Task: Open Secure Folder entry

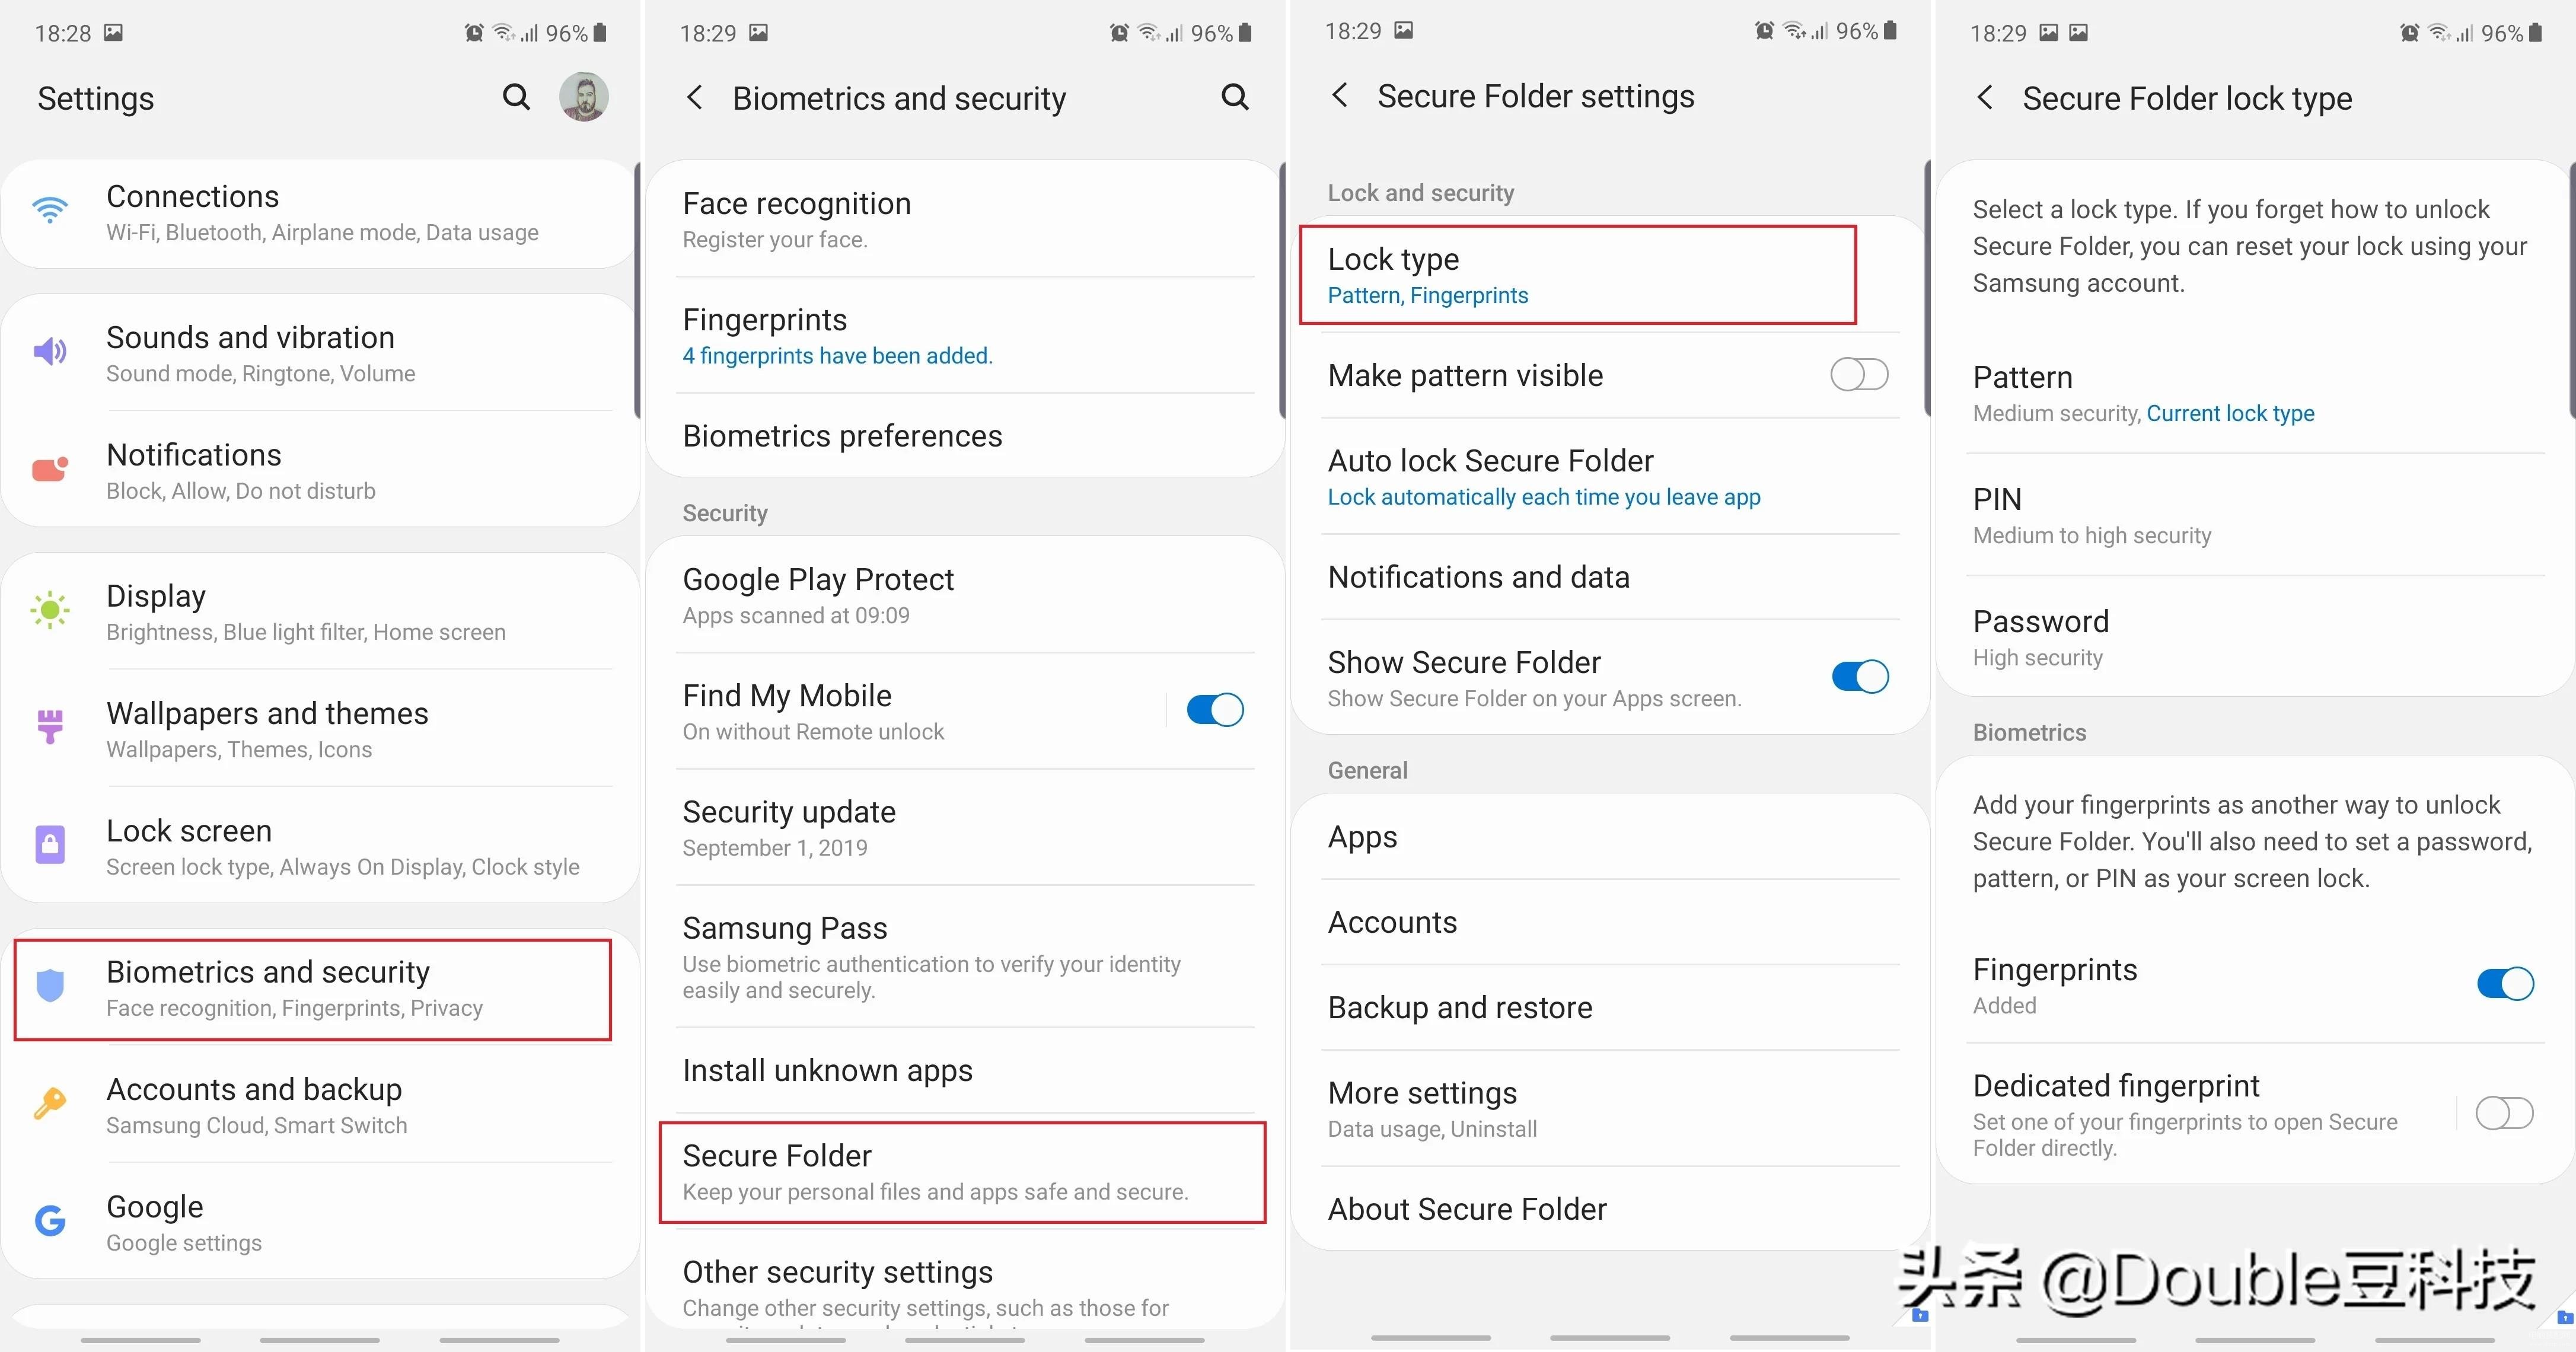Action: [962, 1172]
